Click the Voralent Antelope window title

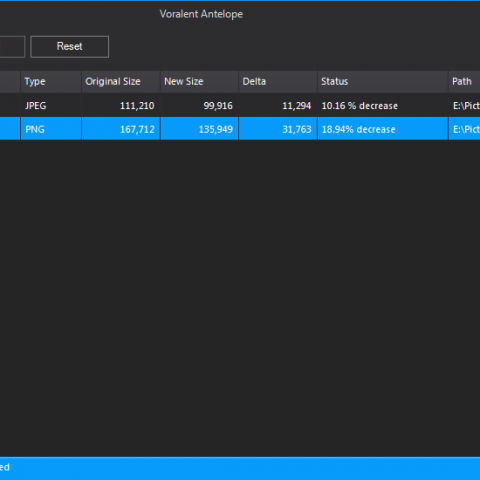(x=201, y=14)
